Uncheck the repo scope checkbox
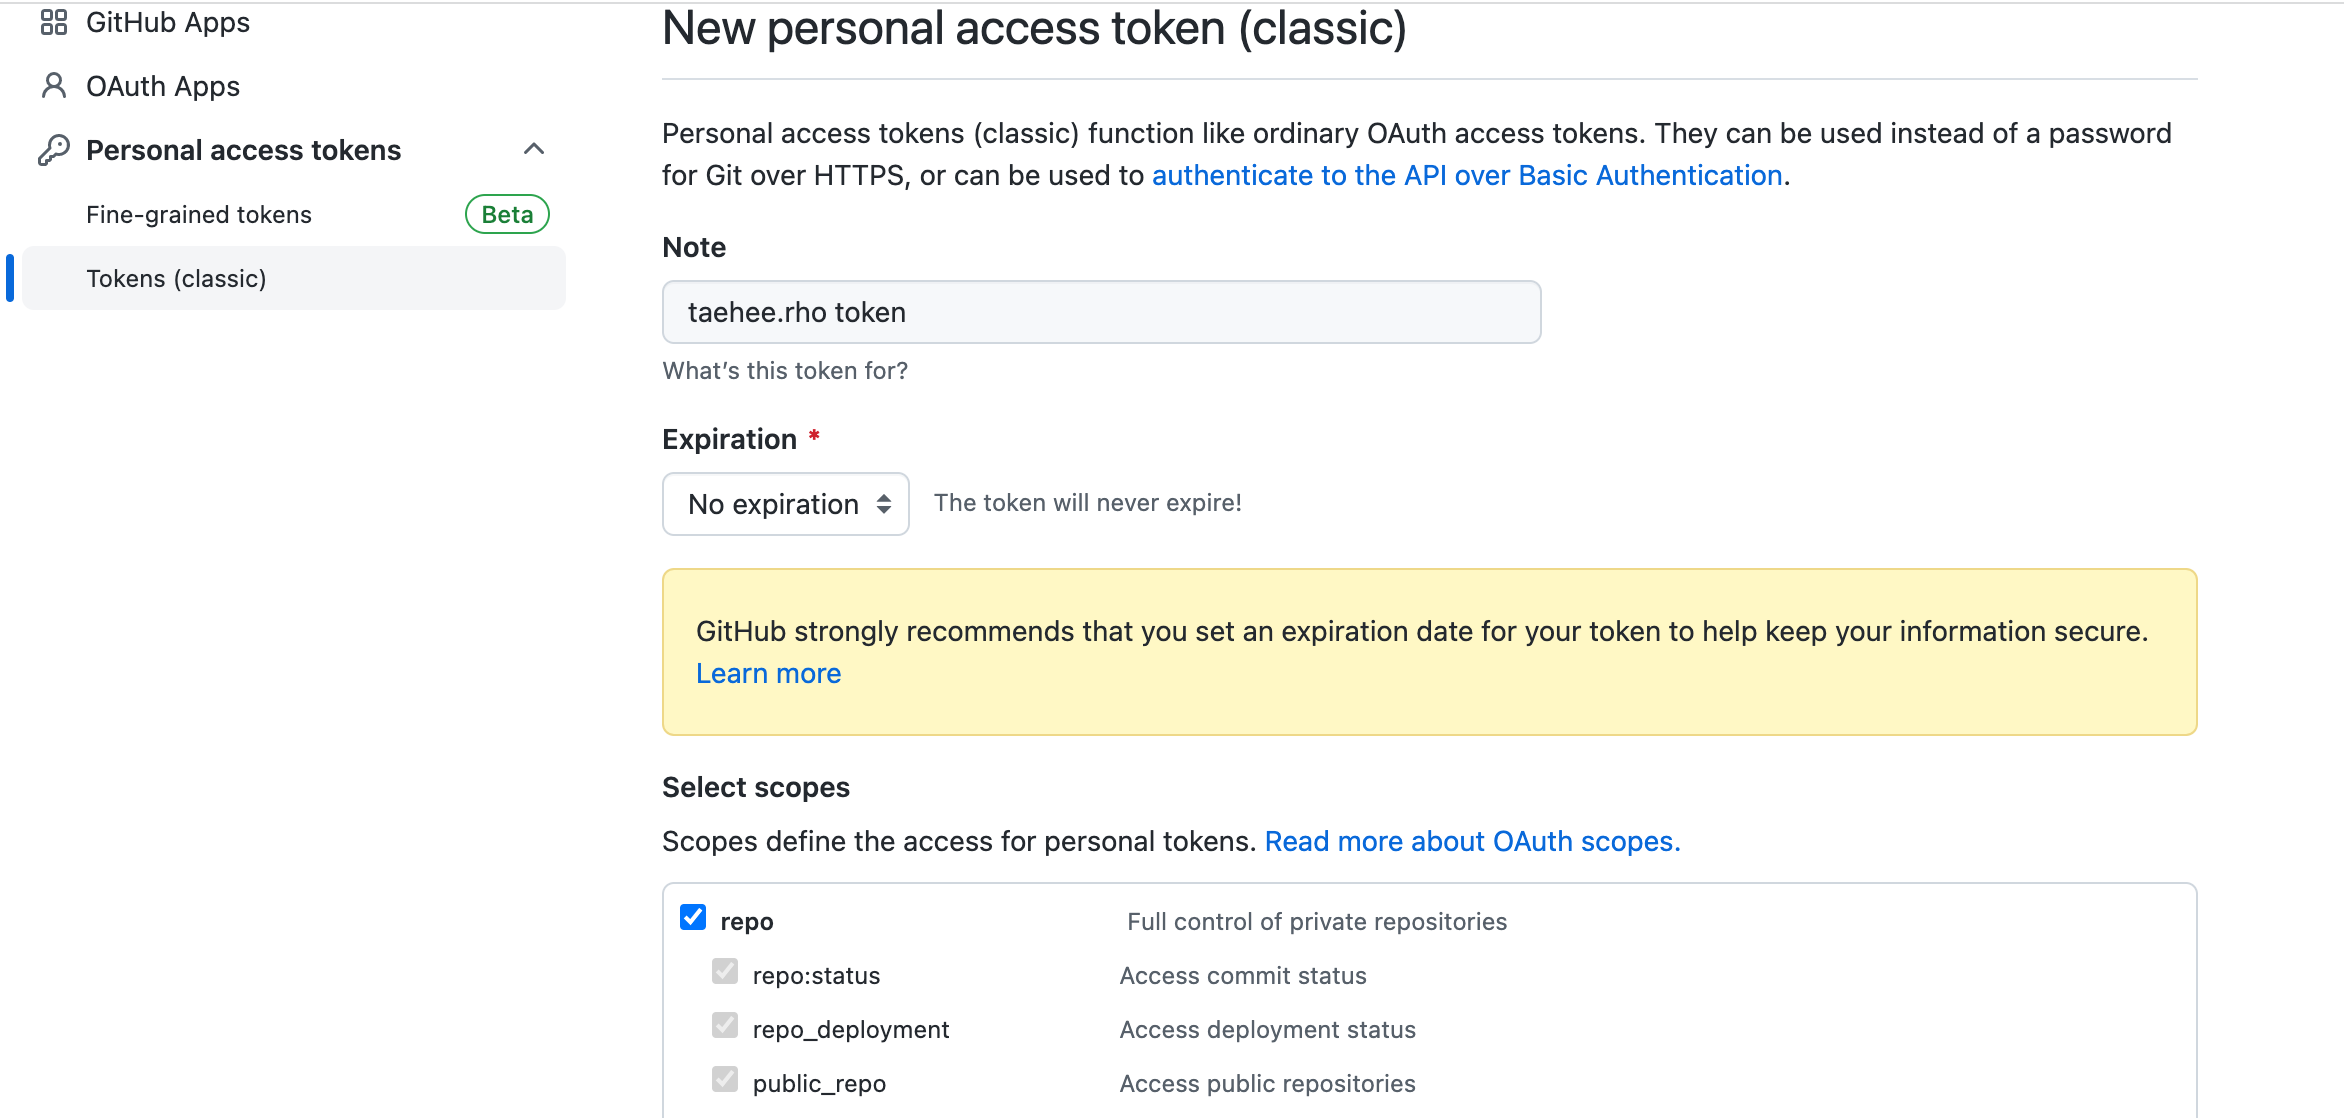 tap(693, 917)
